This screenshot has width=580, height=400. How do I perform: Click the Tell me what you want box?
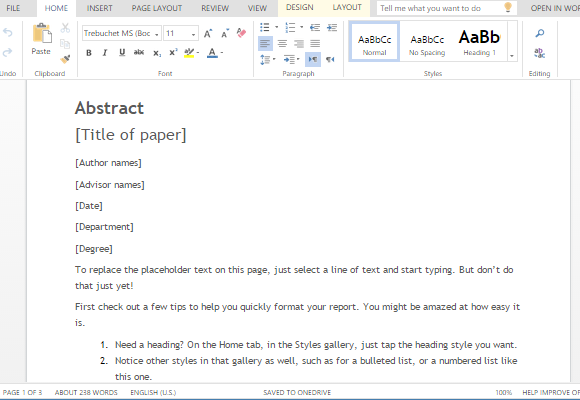point(447,8)
